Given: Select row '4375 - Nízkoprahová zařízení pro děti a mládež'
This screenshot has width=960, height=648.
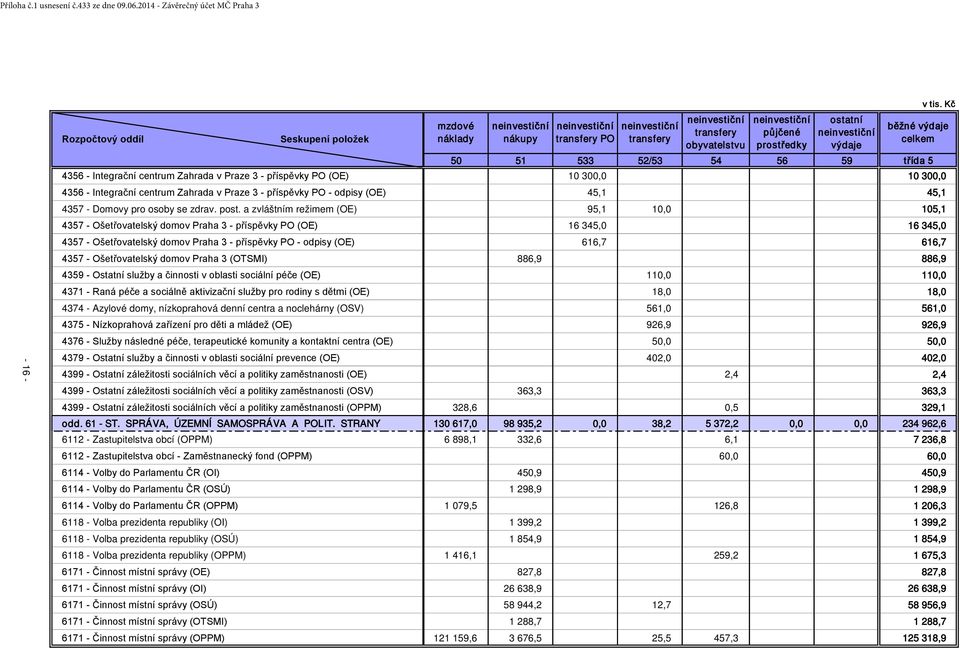Looking at the screenshot, I should [x=503, y=325].
